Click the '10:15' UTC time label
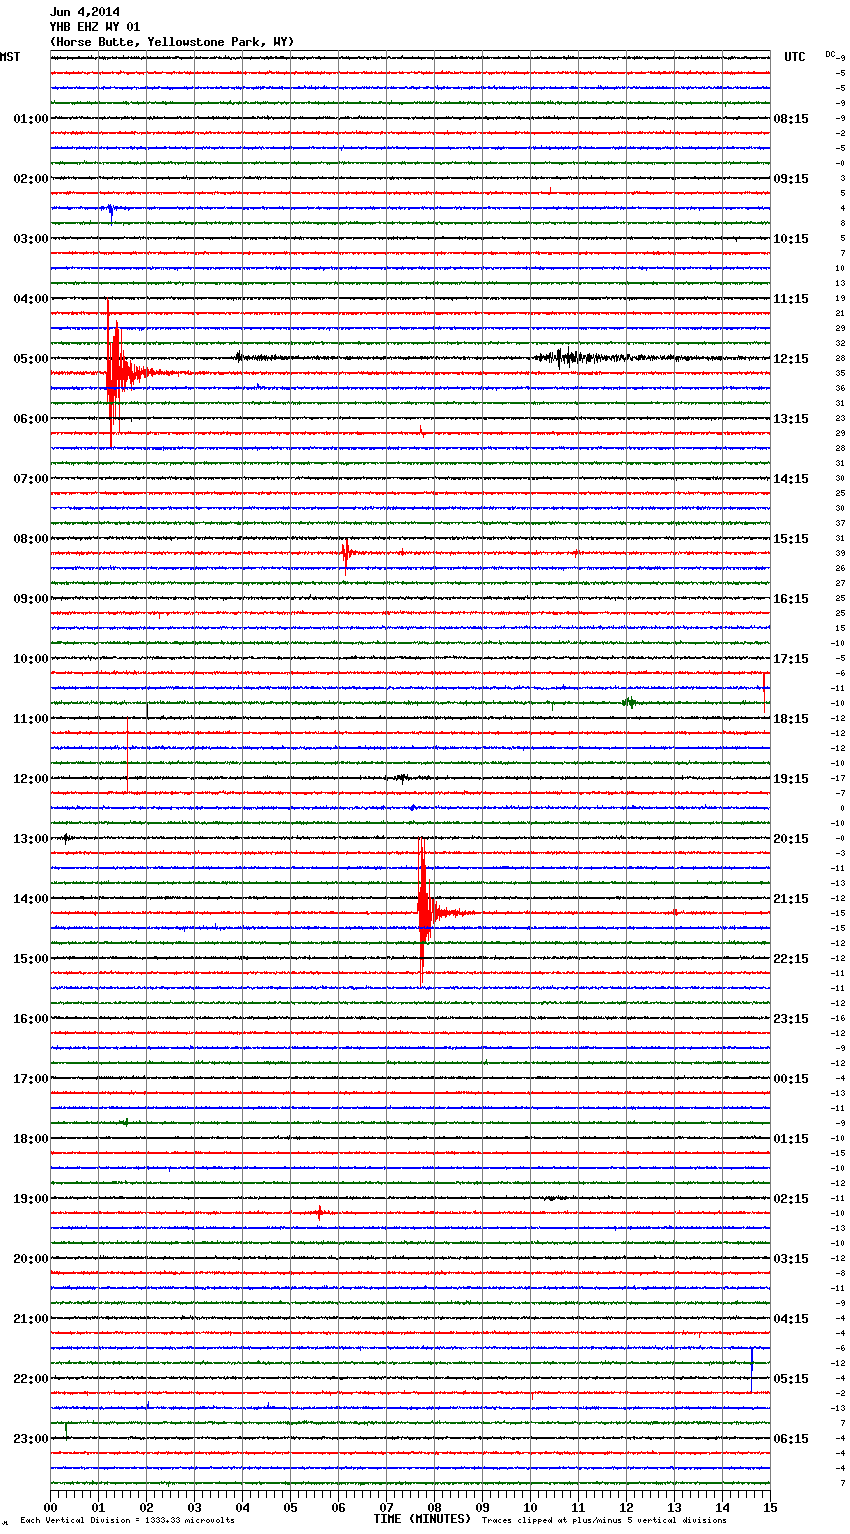This screenshot has width=850, height=1534. tap(791, 239)
